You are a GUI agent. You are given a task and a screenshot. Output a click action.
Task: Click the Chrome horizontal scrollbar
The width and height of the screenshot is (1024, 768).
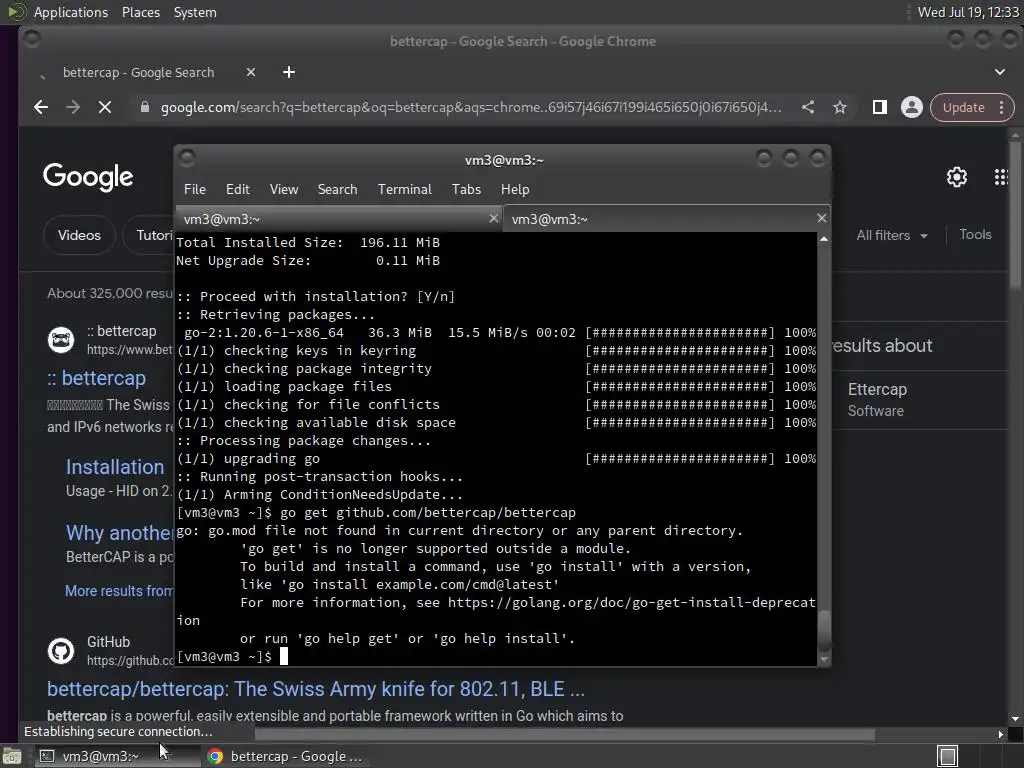[565, 735]
